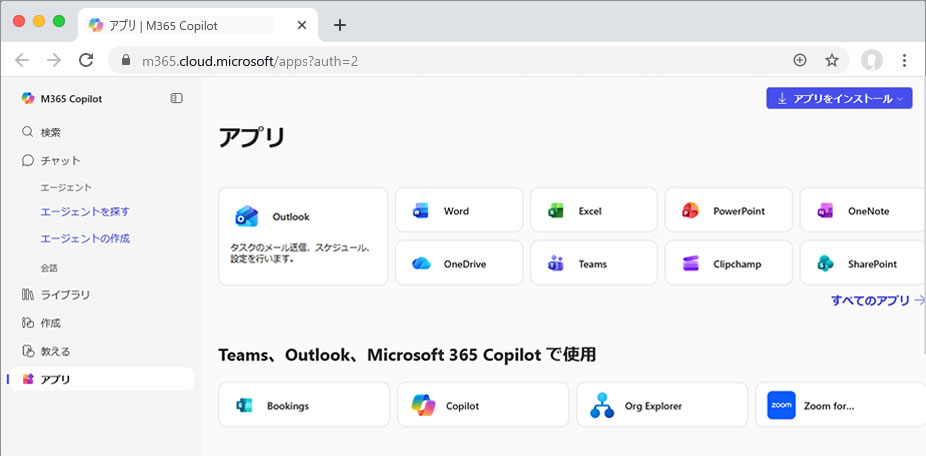Open the Clipchamp app tile
The width and height of the screenshot is (926, 456).
click(x=728, y=264)
